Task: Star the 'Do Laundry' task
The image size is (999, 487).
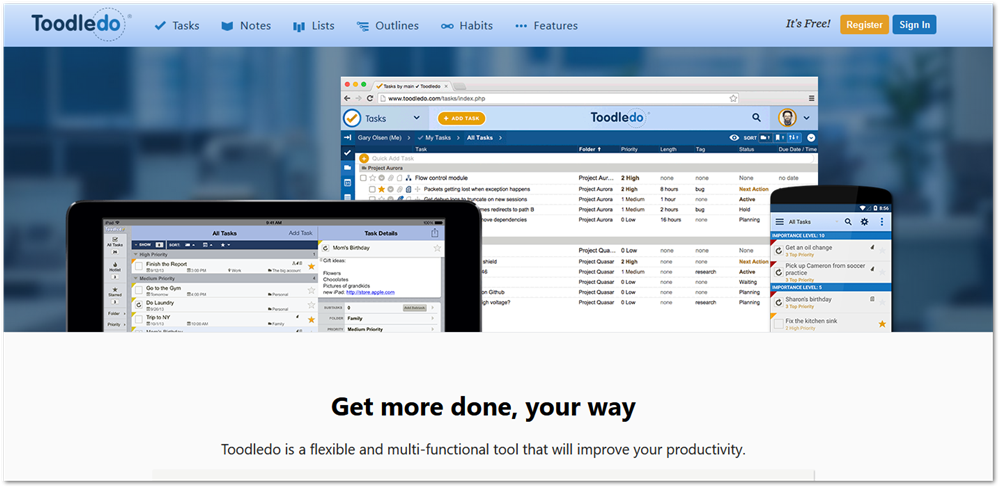Action: point(312,305)
